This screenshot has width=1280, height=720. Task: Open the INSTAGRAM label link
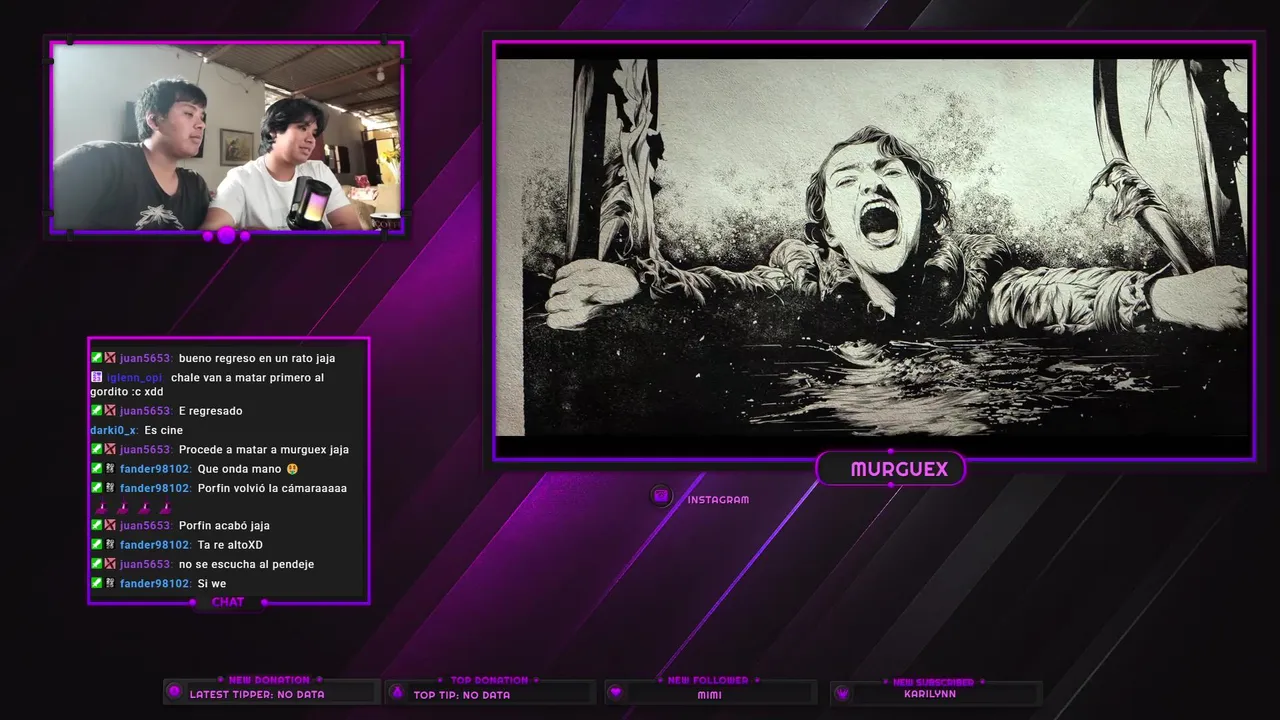click(x=718, y=499)
